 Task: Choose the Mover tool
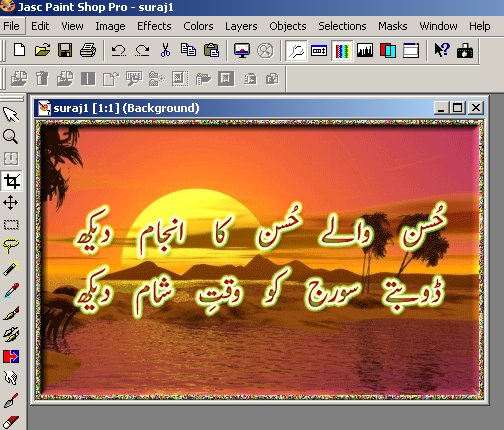coord(11,203)
